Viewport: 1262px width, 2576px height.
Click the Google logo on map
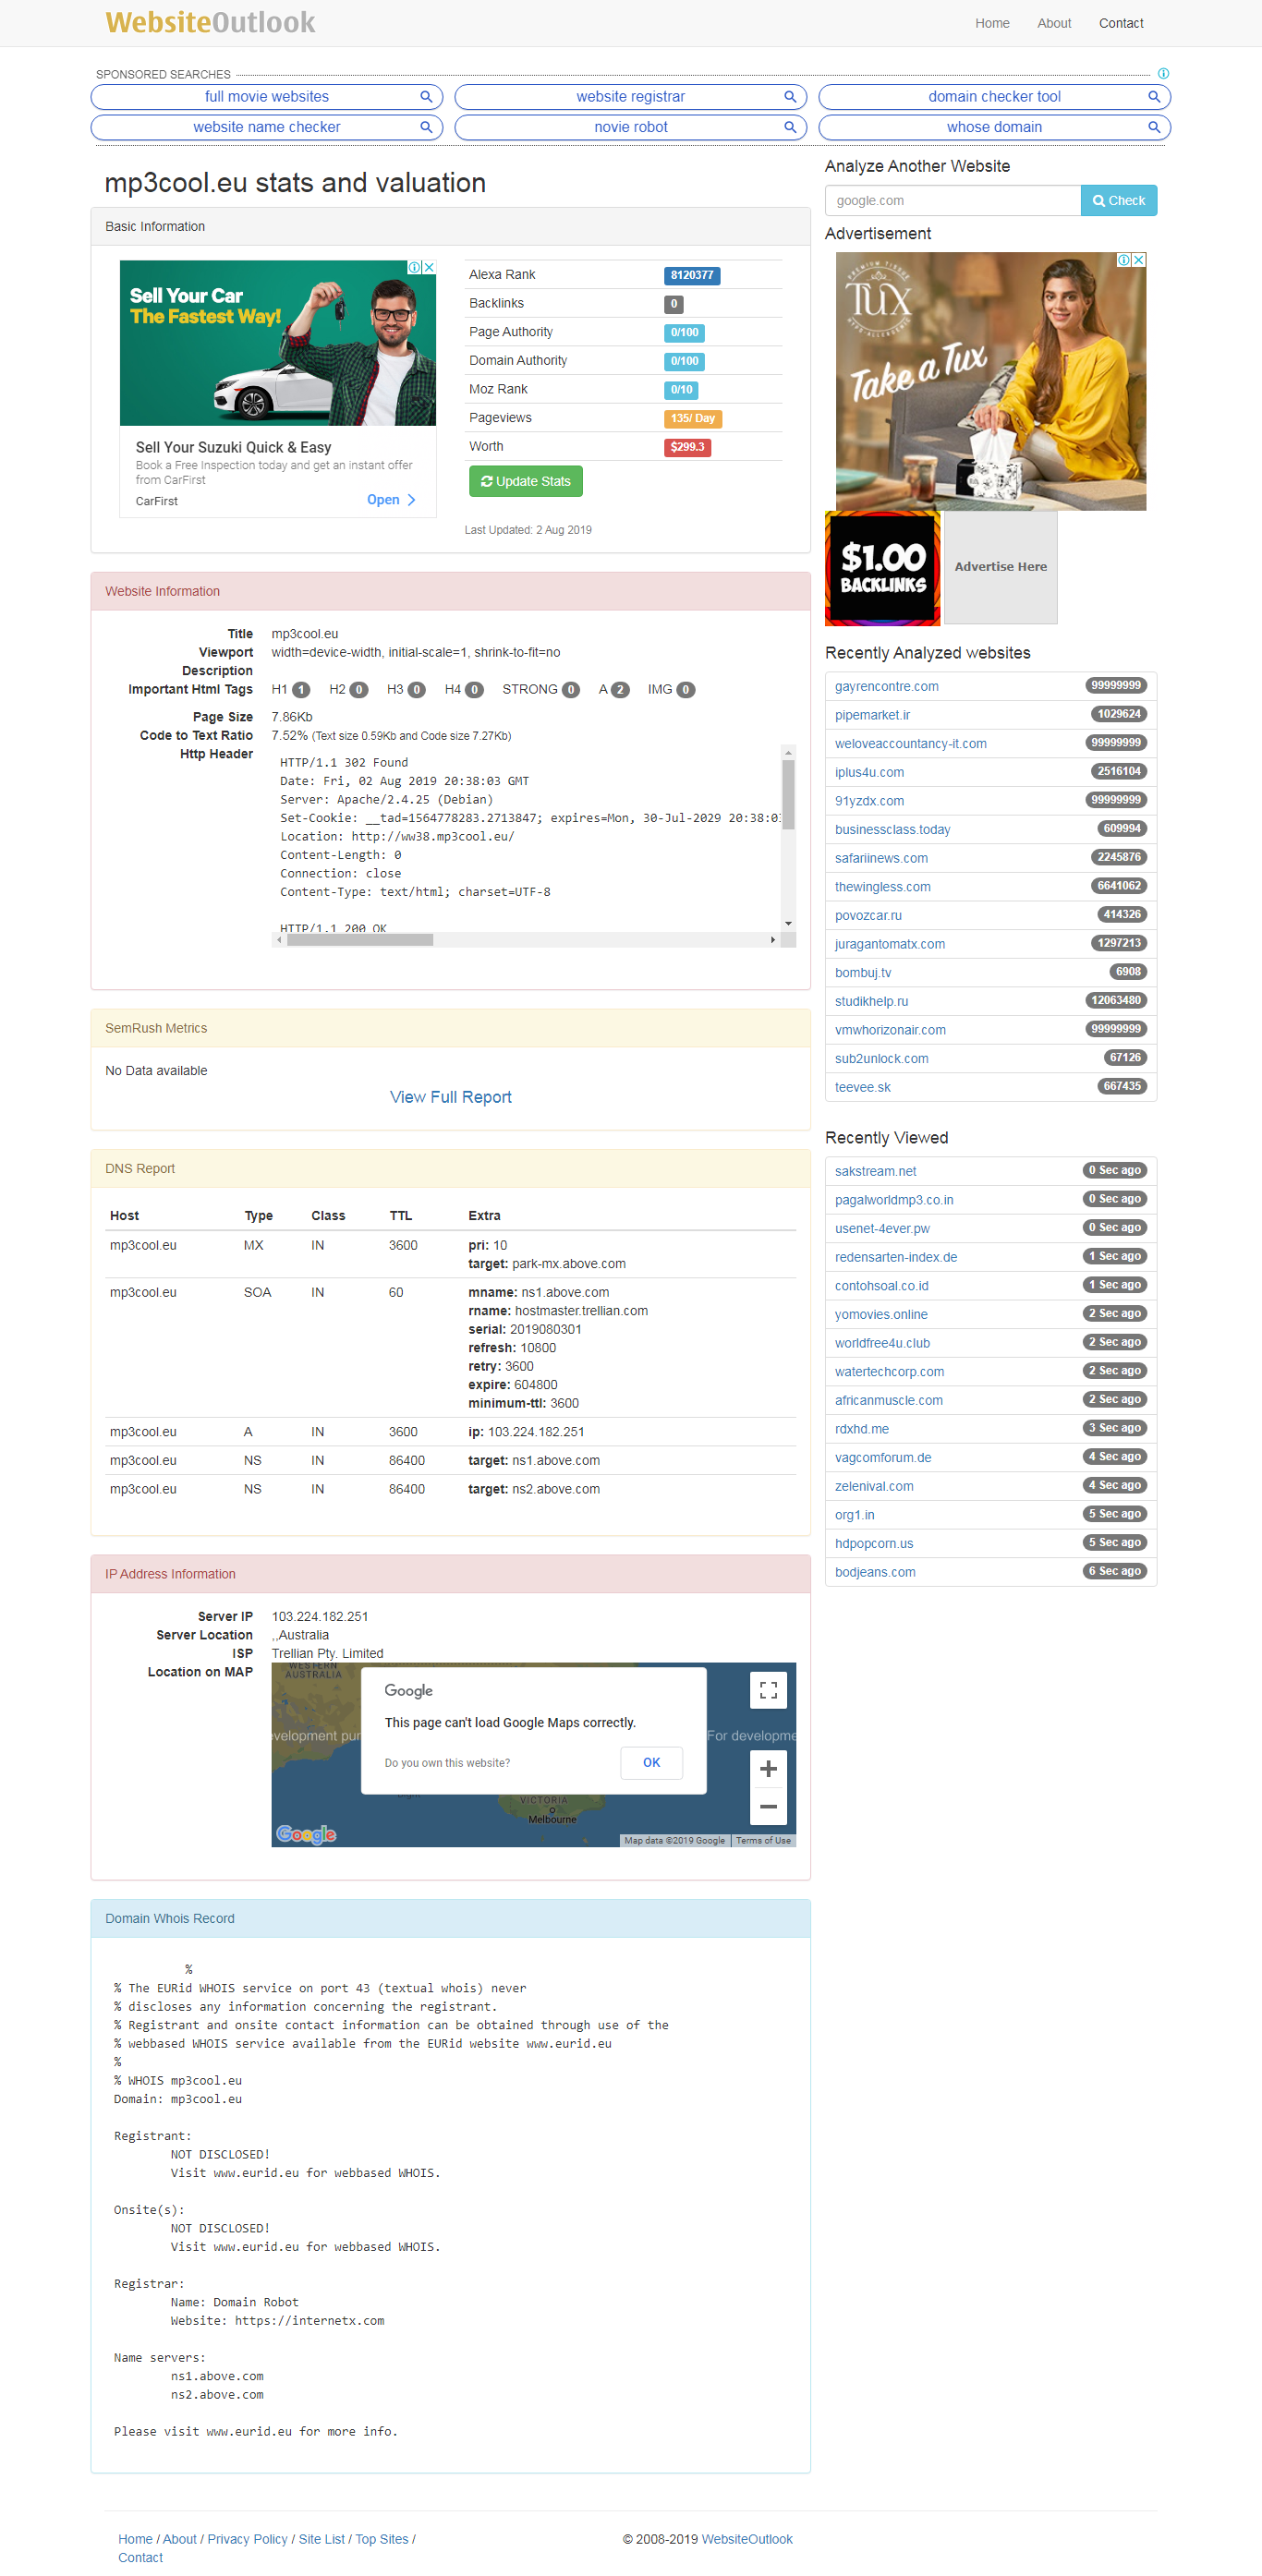(306, 1834)
